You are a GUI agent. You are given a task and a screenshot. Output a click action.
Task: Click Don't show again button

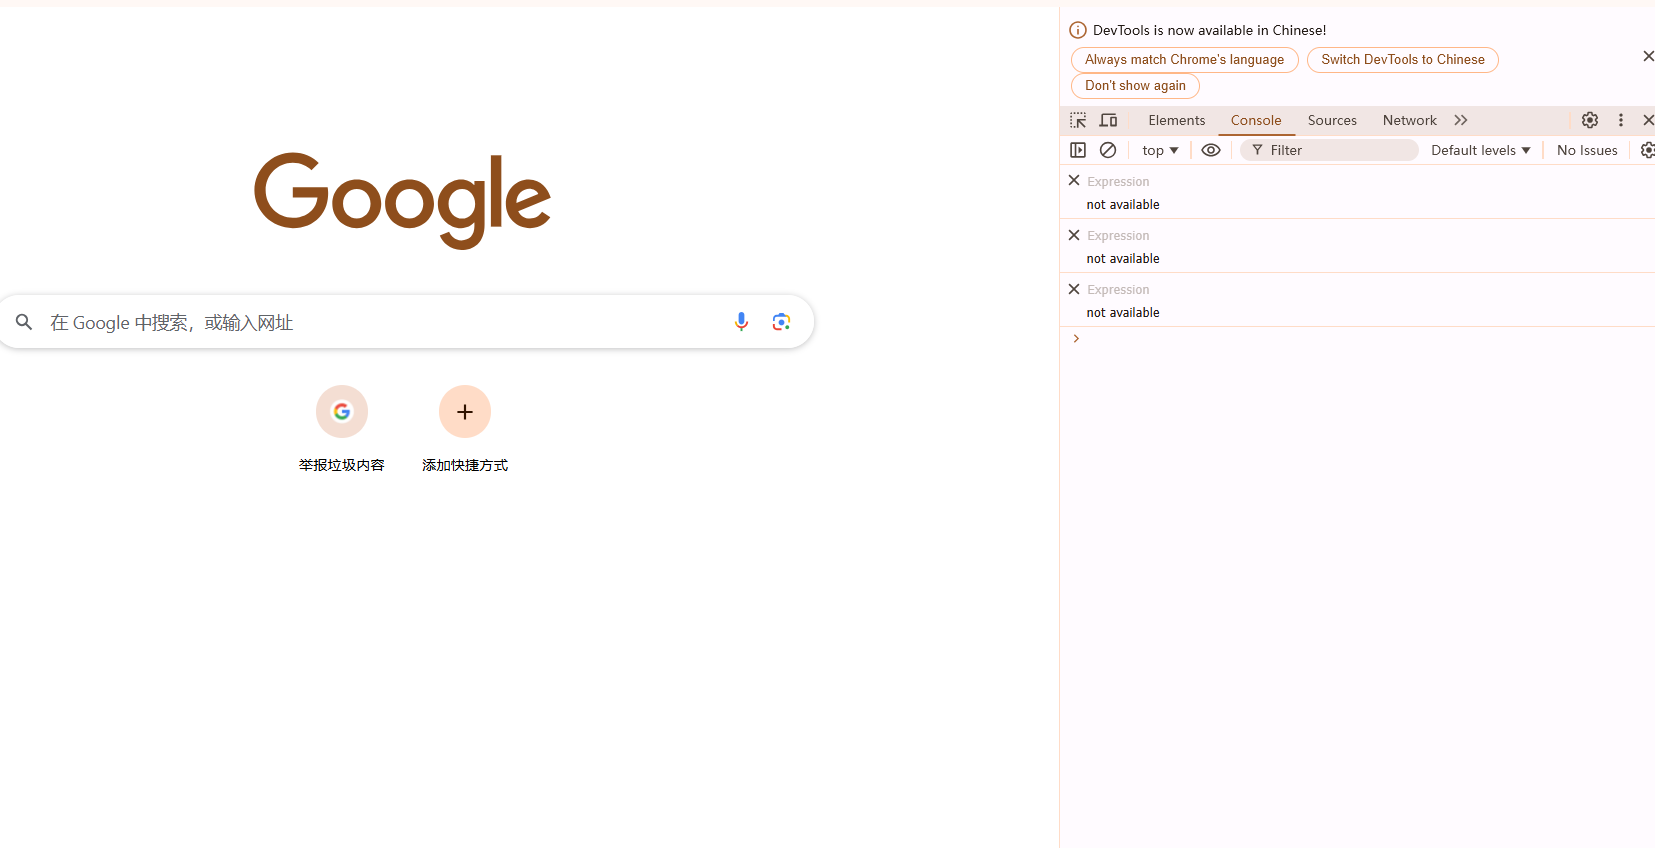tap(1135, 86)
